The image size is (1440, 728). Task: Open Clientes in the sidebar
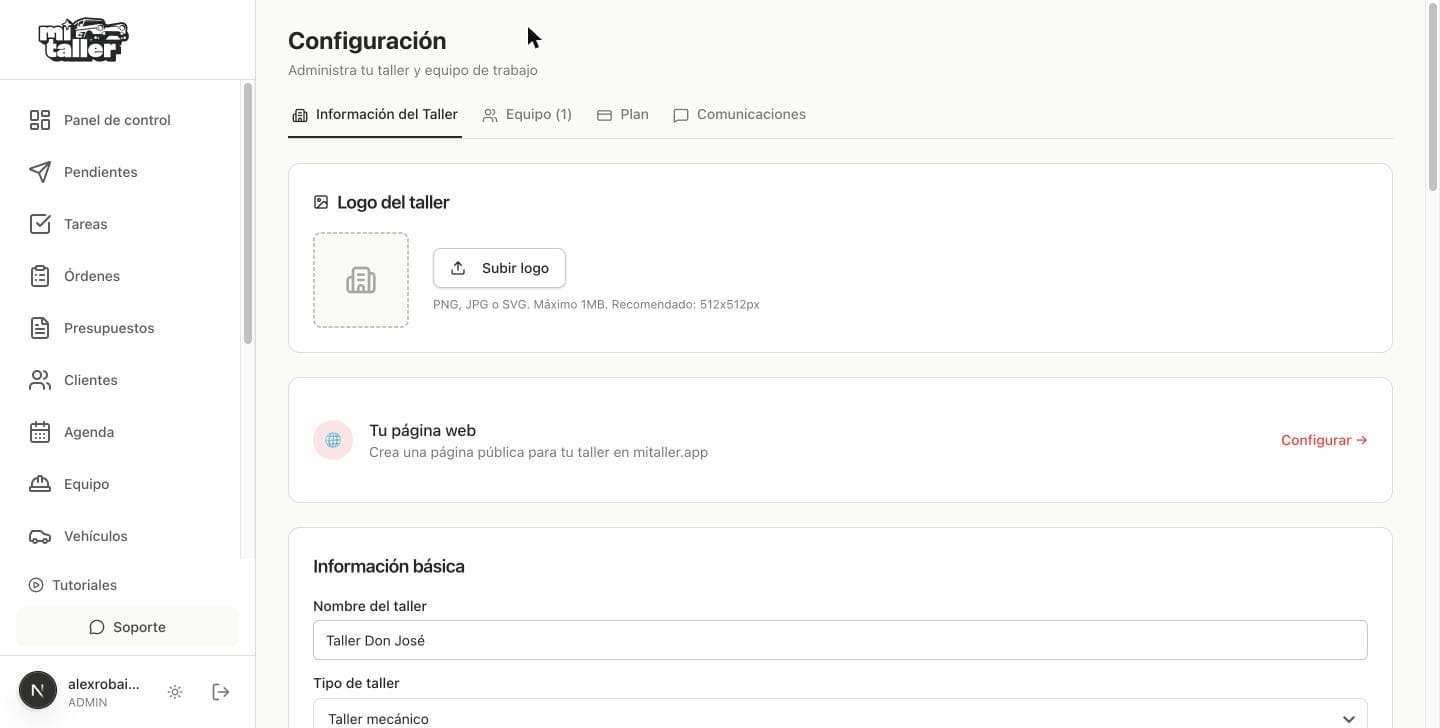(x=120, y=380)
